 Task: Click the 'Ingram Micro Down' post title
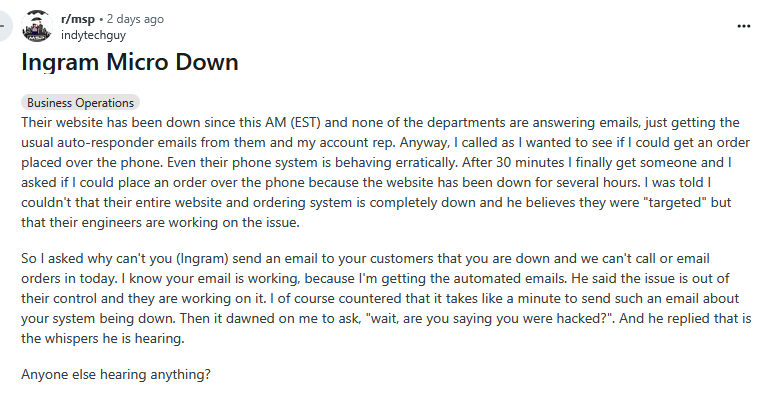click(130, 62)
